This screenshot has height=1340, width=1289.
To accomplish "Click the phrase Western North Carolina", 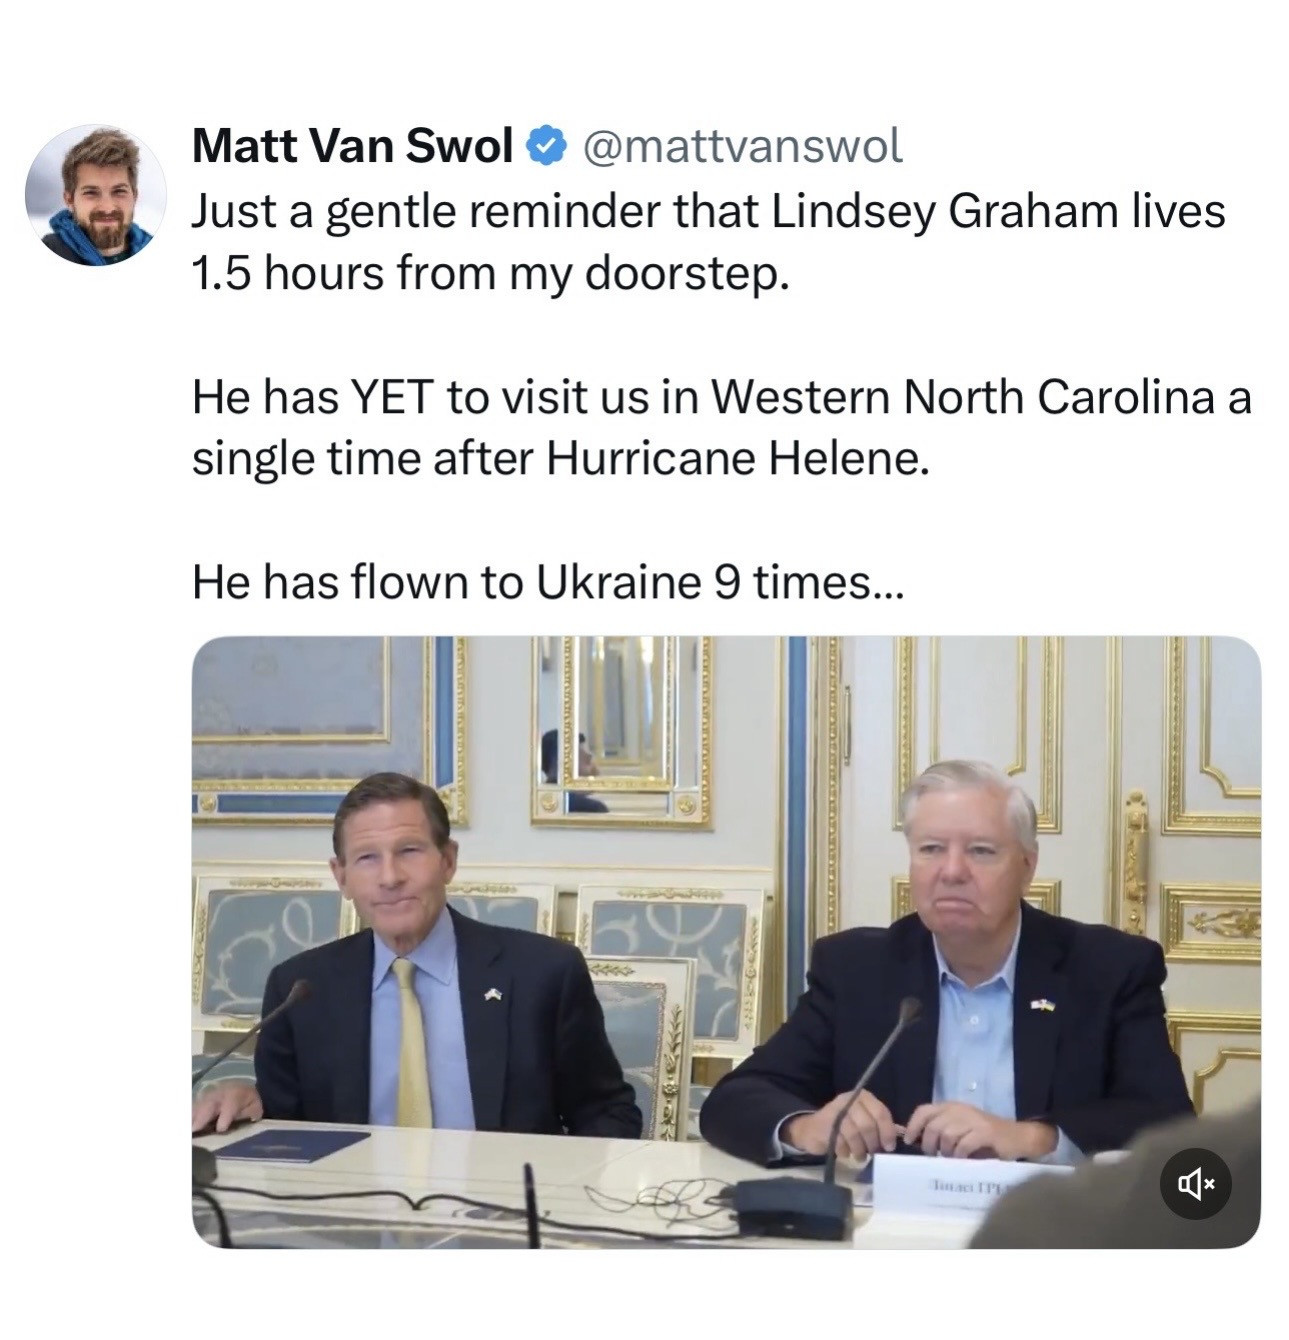I will pos(961,397).
